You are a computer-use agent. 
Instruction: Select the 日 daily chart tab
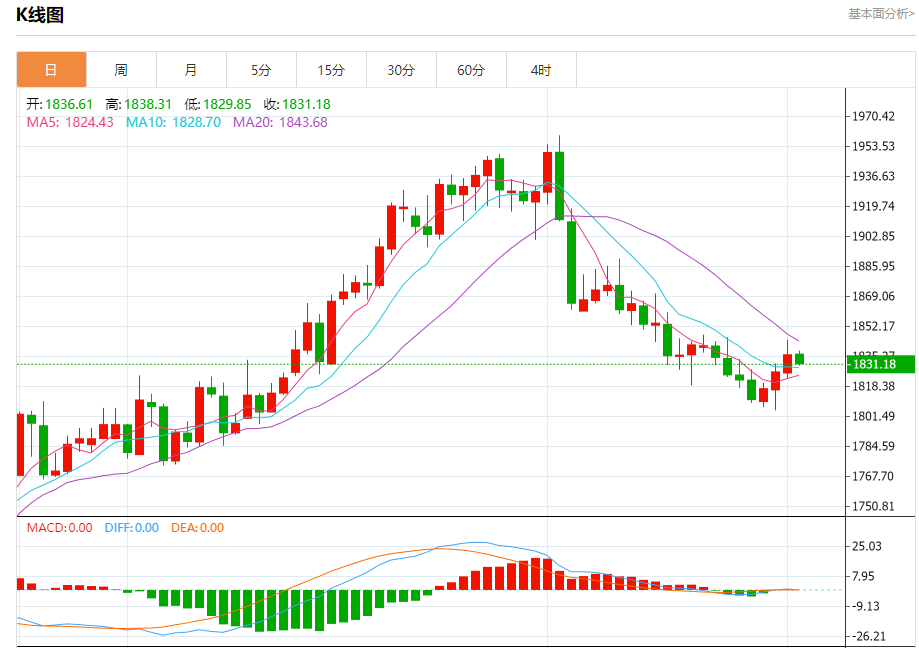tap(51, 70)
